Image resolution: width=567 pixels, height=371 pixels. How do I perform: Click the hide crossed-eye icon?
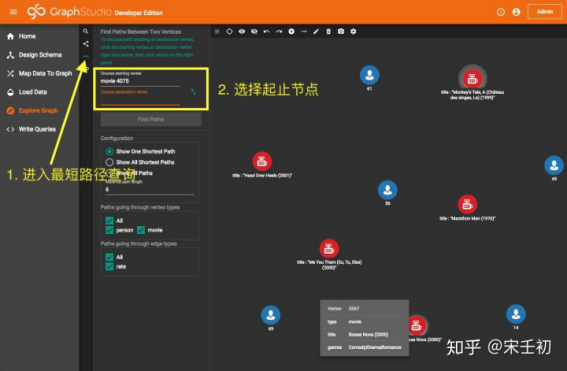(254, 31)
